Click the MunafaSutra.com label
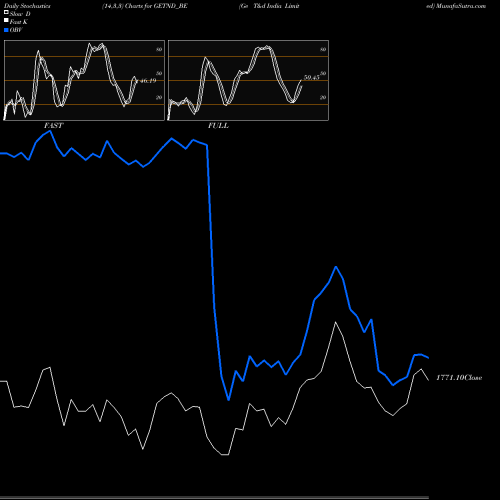The image size is (500, 500). (x=460, y=6)
